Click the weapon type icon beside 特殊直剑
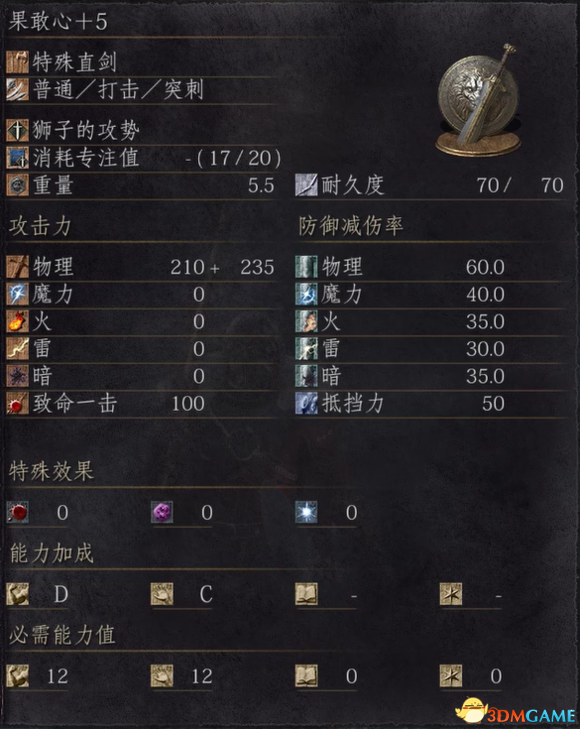The width and height of the screenshot is (580, 729). (x=18, y=62)
